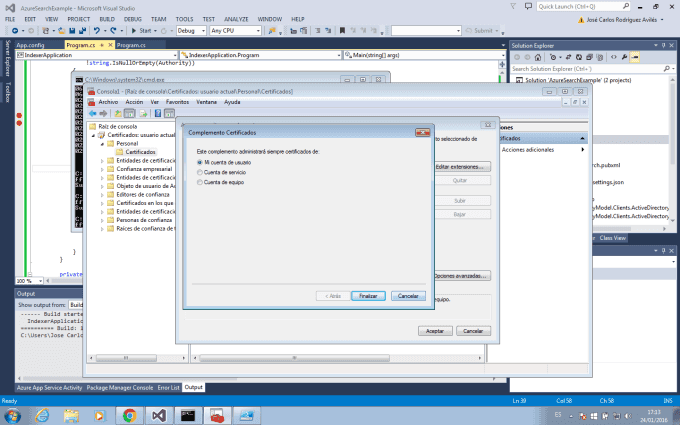Click the Finalizar button
The width and height of the screenshot is (680, 425).
(x=368, y=296)
